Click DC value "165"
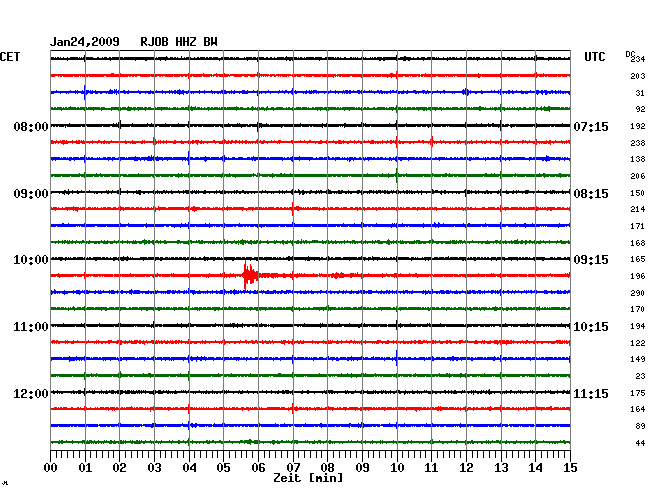Image resolution: width=650 pixels, height=494 pixels. (x=638, y=259)
